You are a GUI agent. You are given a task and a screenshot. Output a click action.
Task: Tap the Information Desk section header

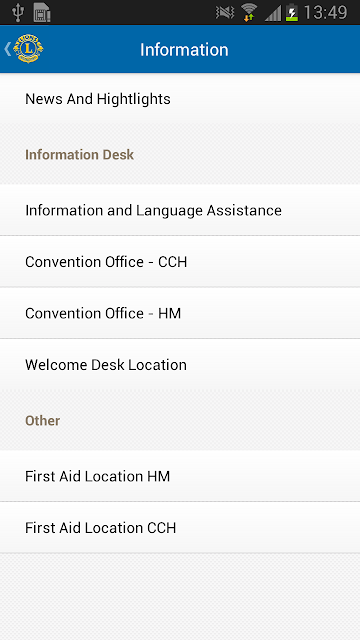[80, 155]
